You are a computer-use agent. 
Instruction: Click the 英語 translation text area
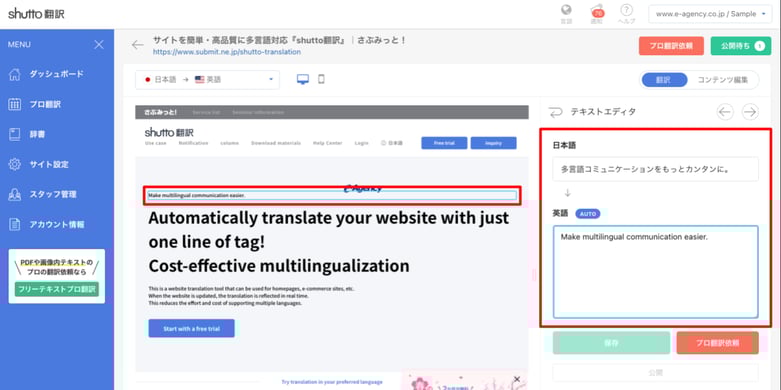click(655, 271)
